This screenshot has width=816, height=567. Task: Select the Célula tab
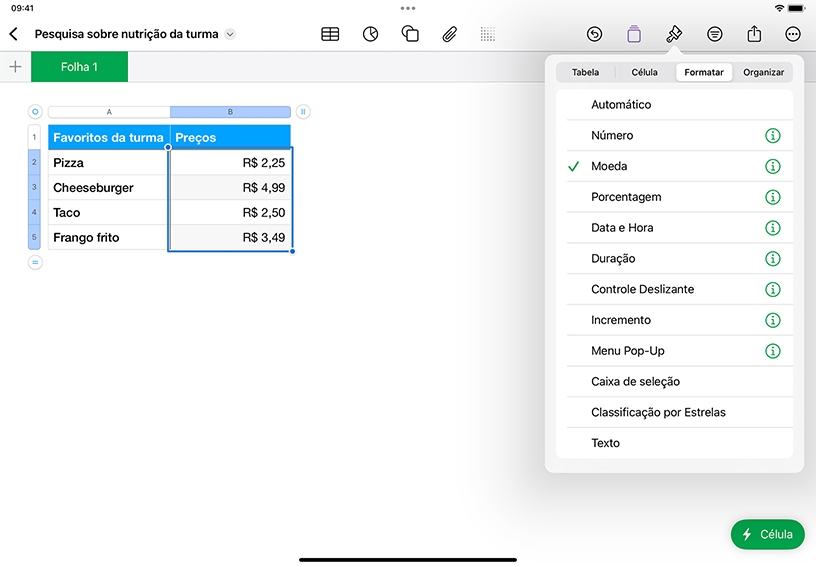(644, 72)
